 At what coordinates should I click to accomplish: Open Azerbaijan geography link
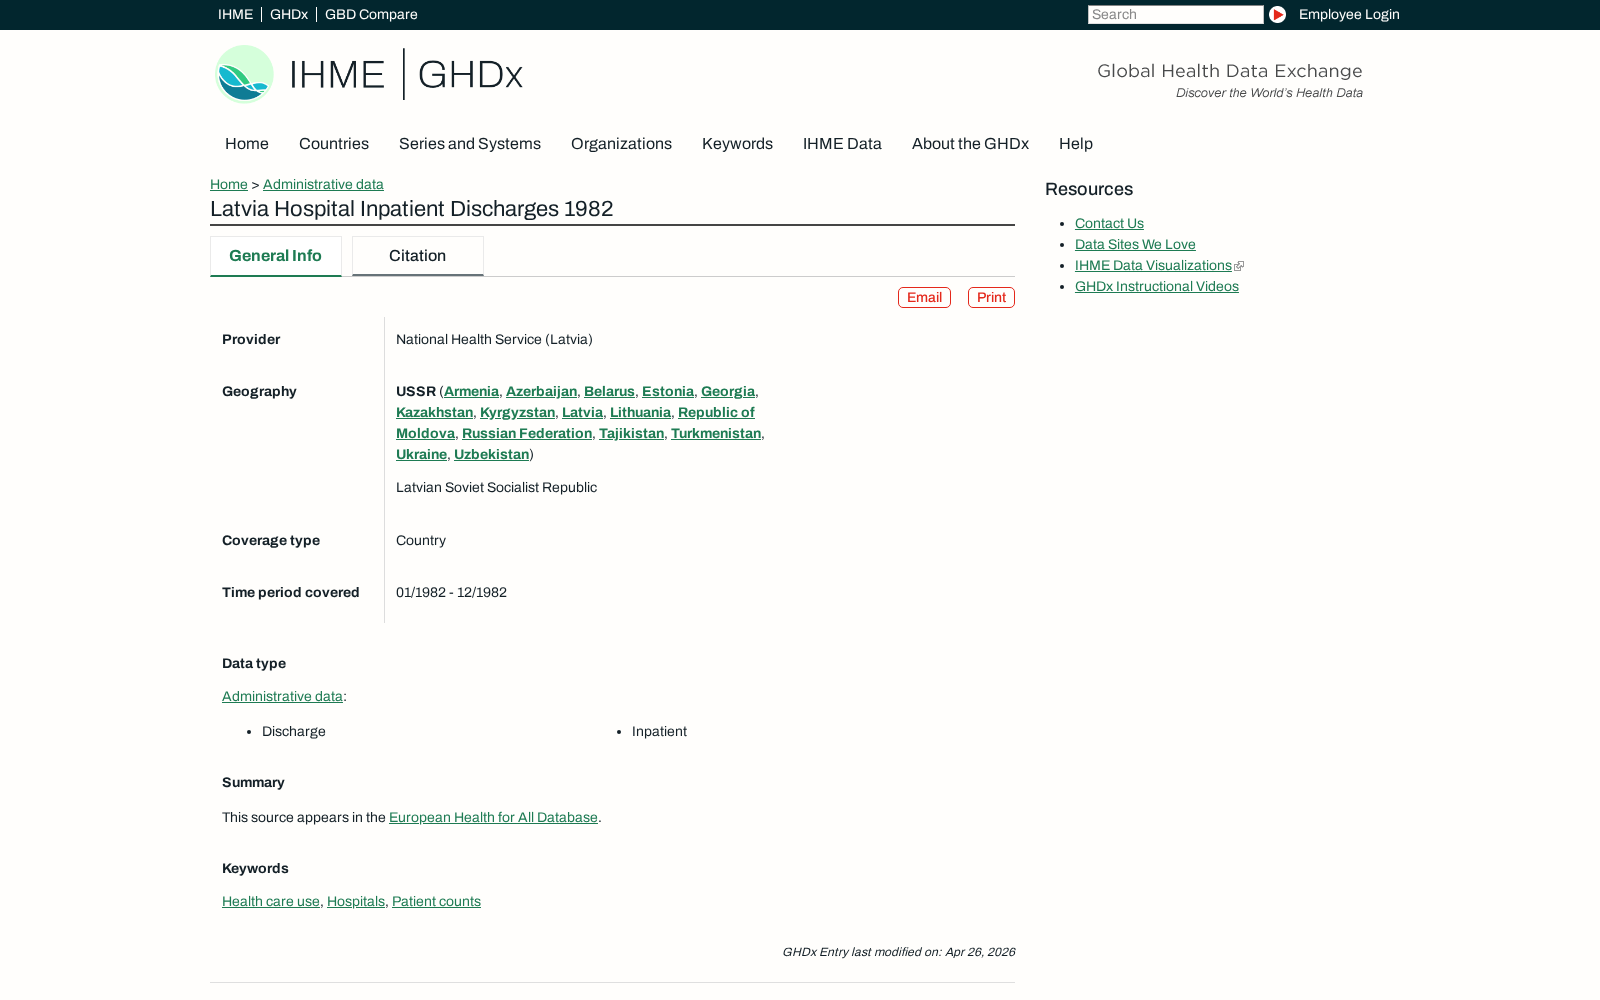pyautogui.click(x=541, y=392)
